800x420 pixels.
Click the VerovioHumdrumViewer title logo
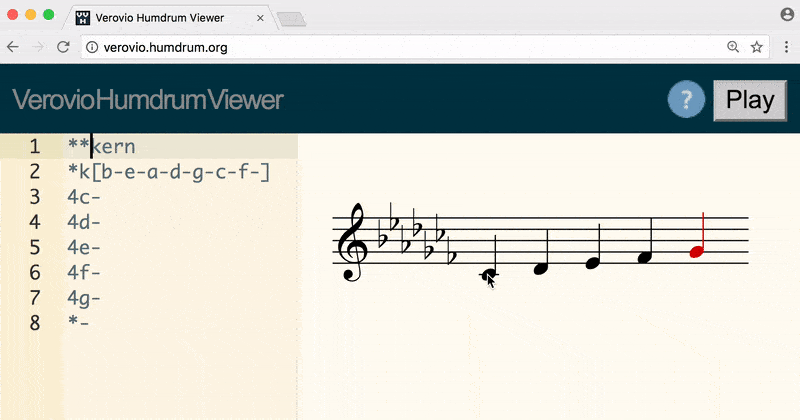[148, 100]
